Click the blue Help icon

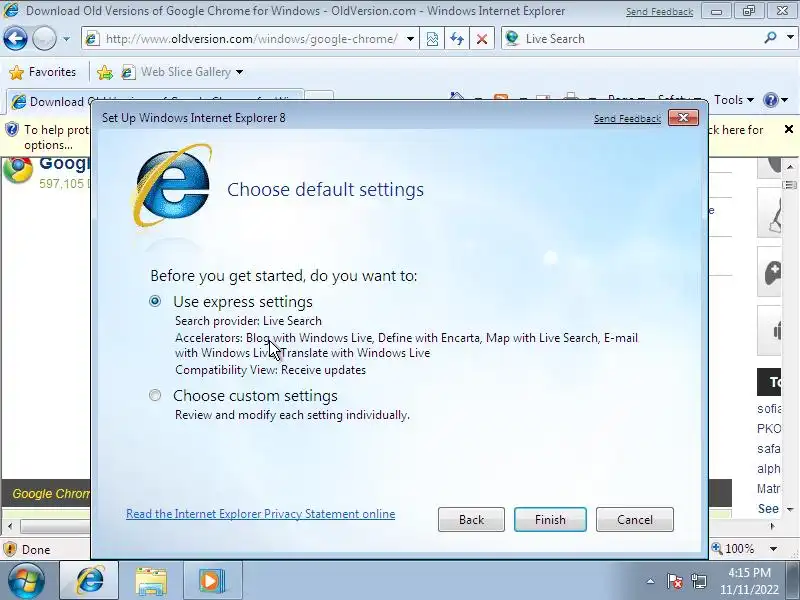coord(770,99)
